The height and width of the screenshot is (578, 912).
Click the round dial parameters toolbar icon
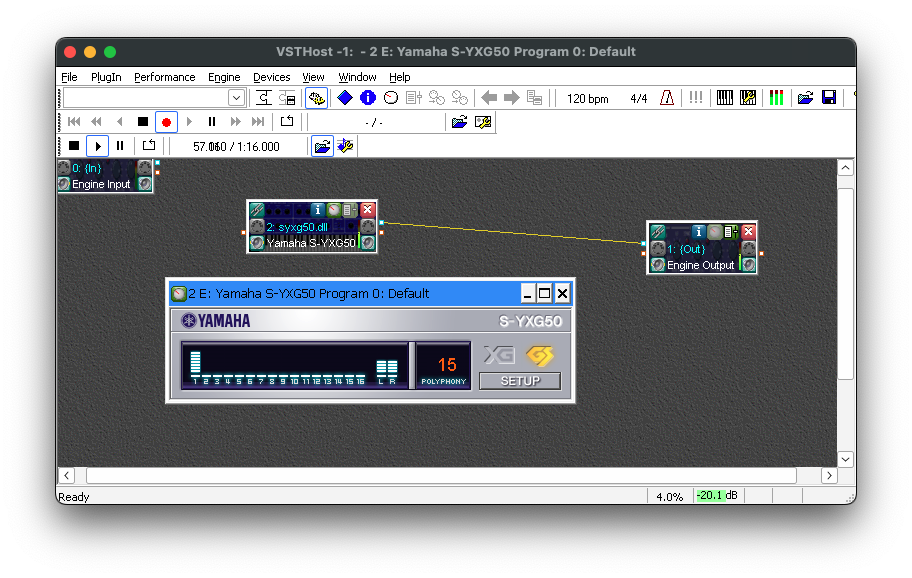click(391, 98)
